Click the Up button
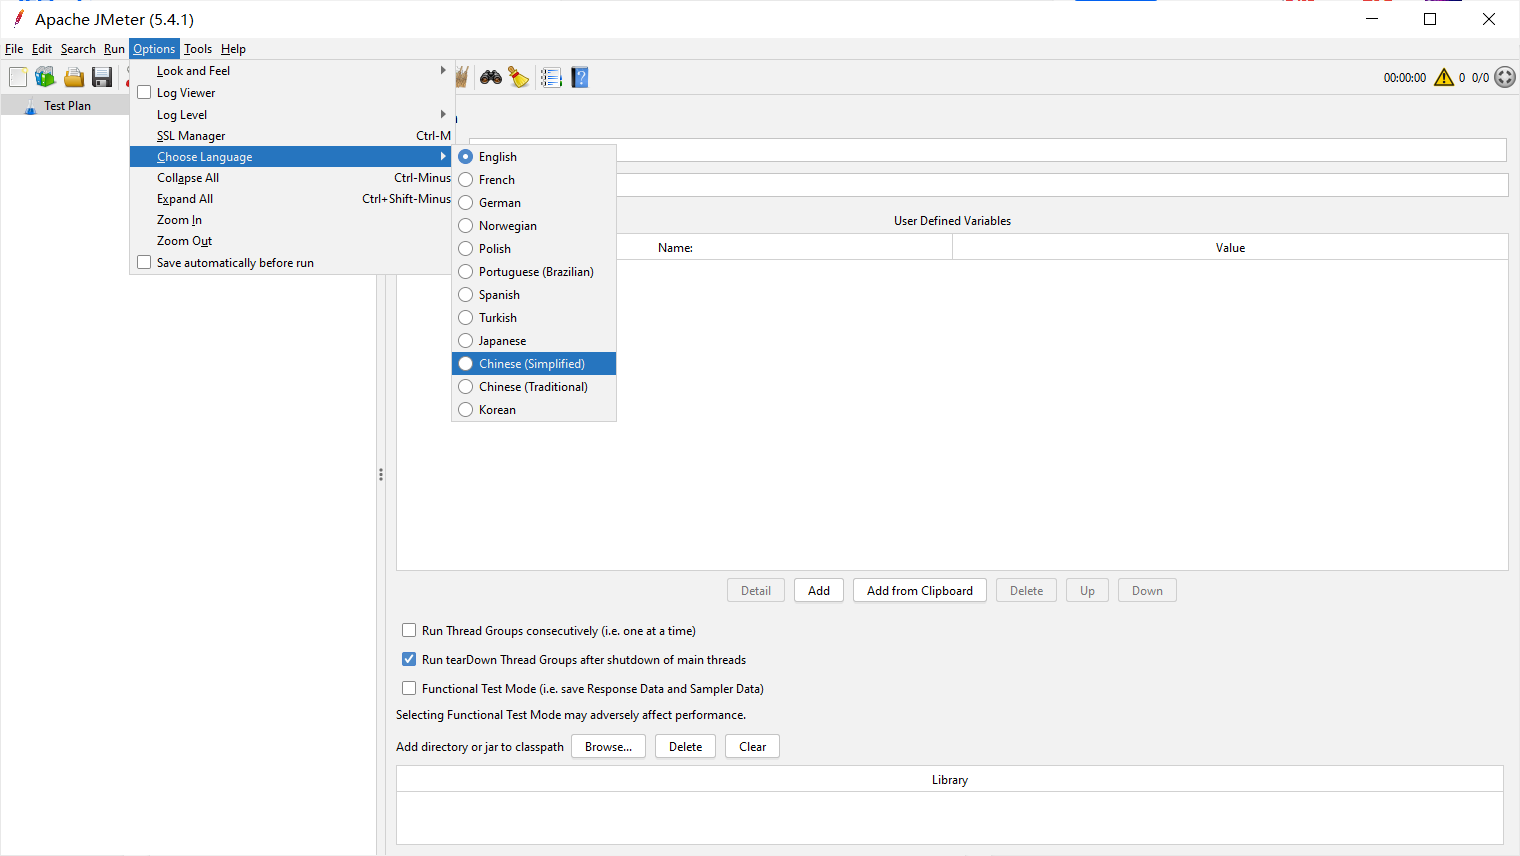1520x856 pixels. (x=1087, y=591)
